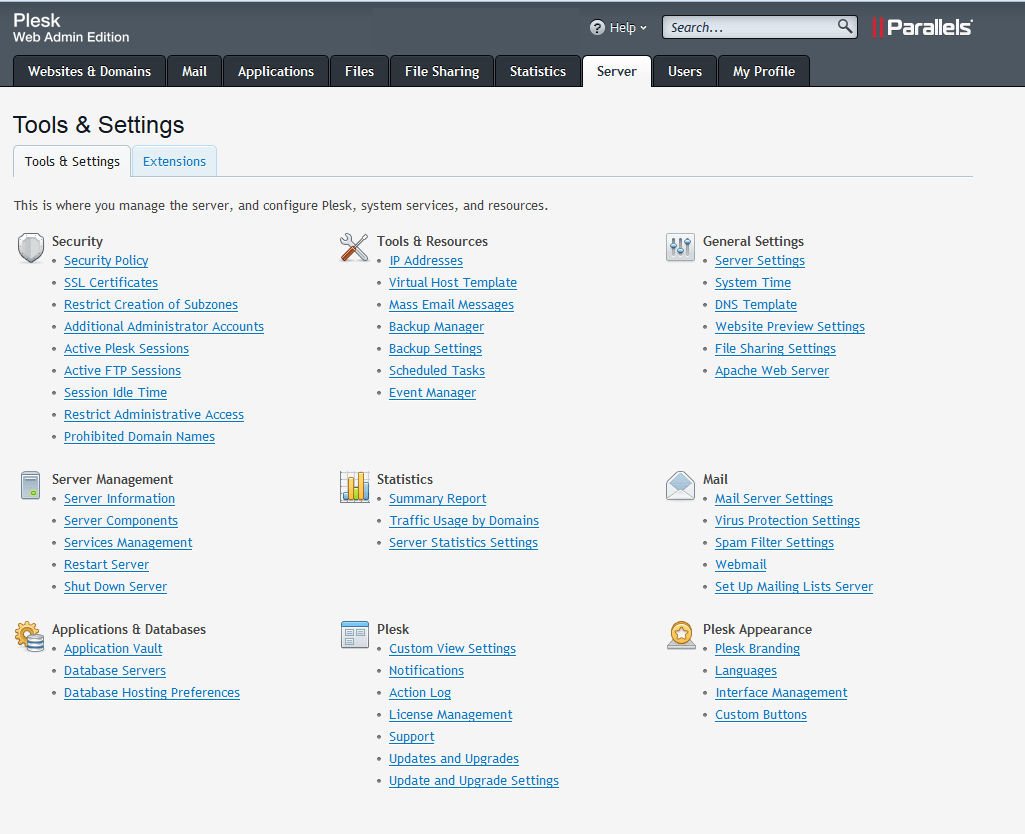Click the Plesk Appearance badge icon
Viewport: 1025px width, 834px height.
(681, 635)
